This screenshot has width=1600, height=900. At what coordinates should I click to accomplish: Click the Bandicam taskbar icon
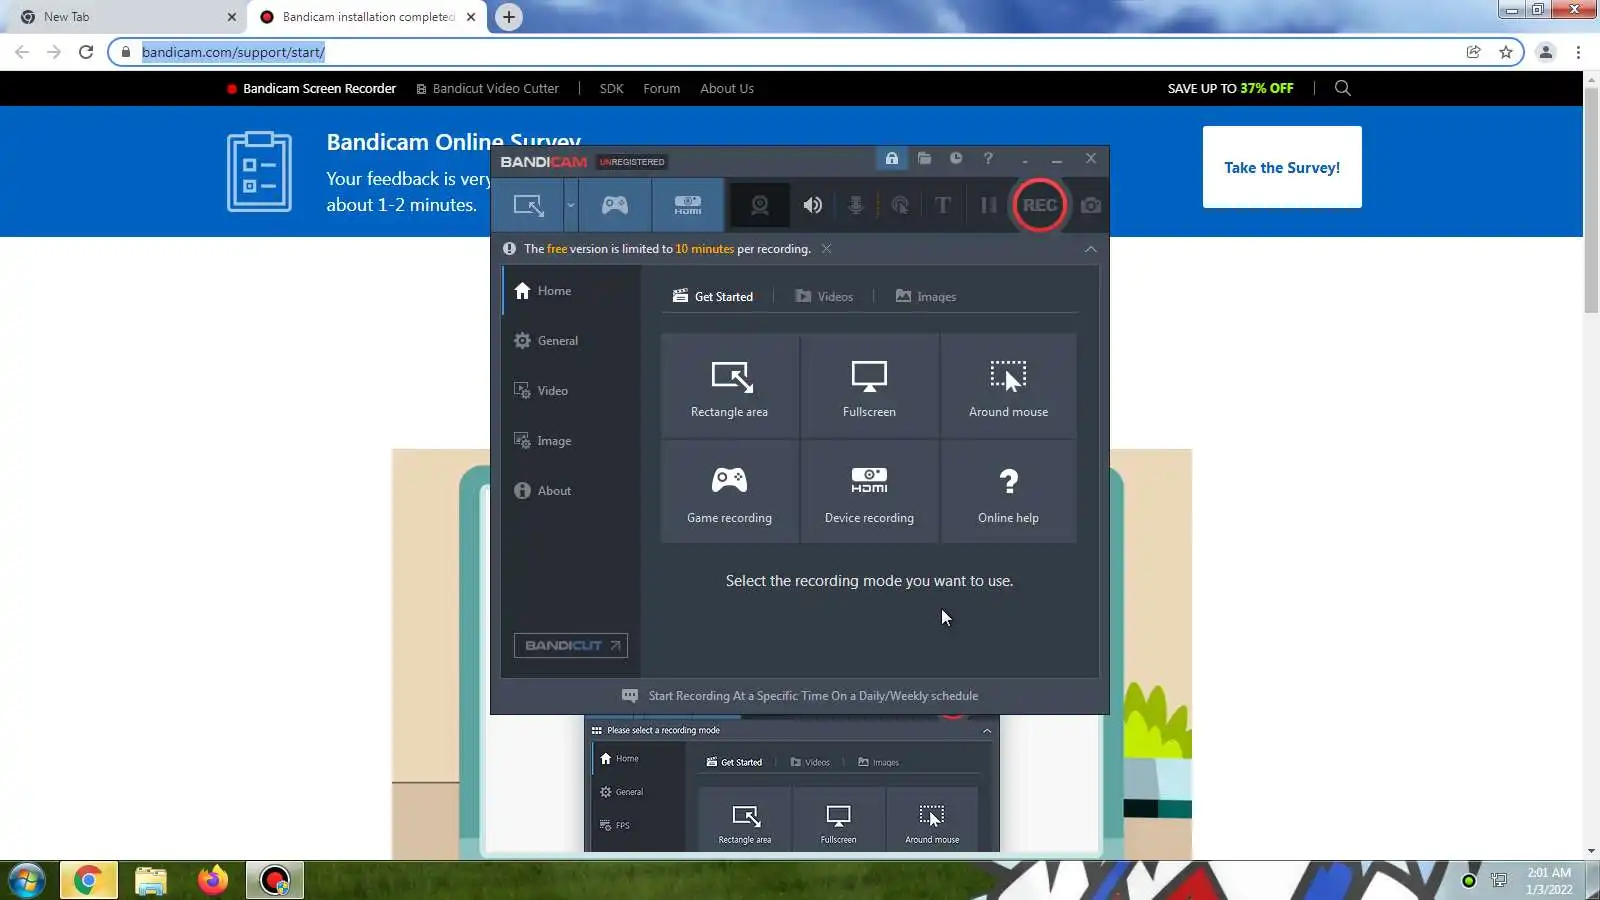tap(275, 881)
